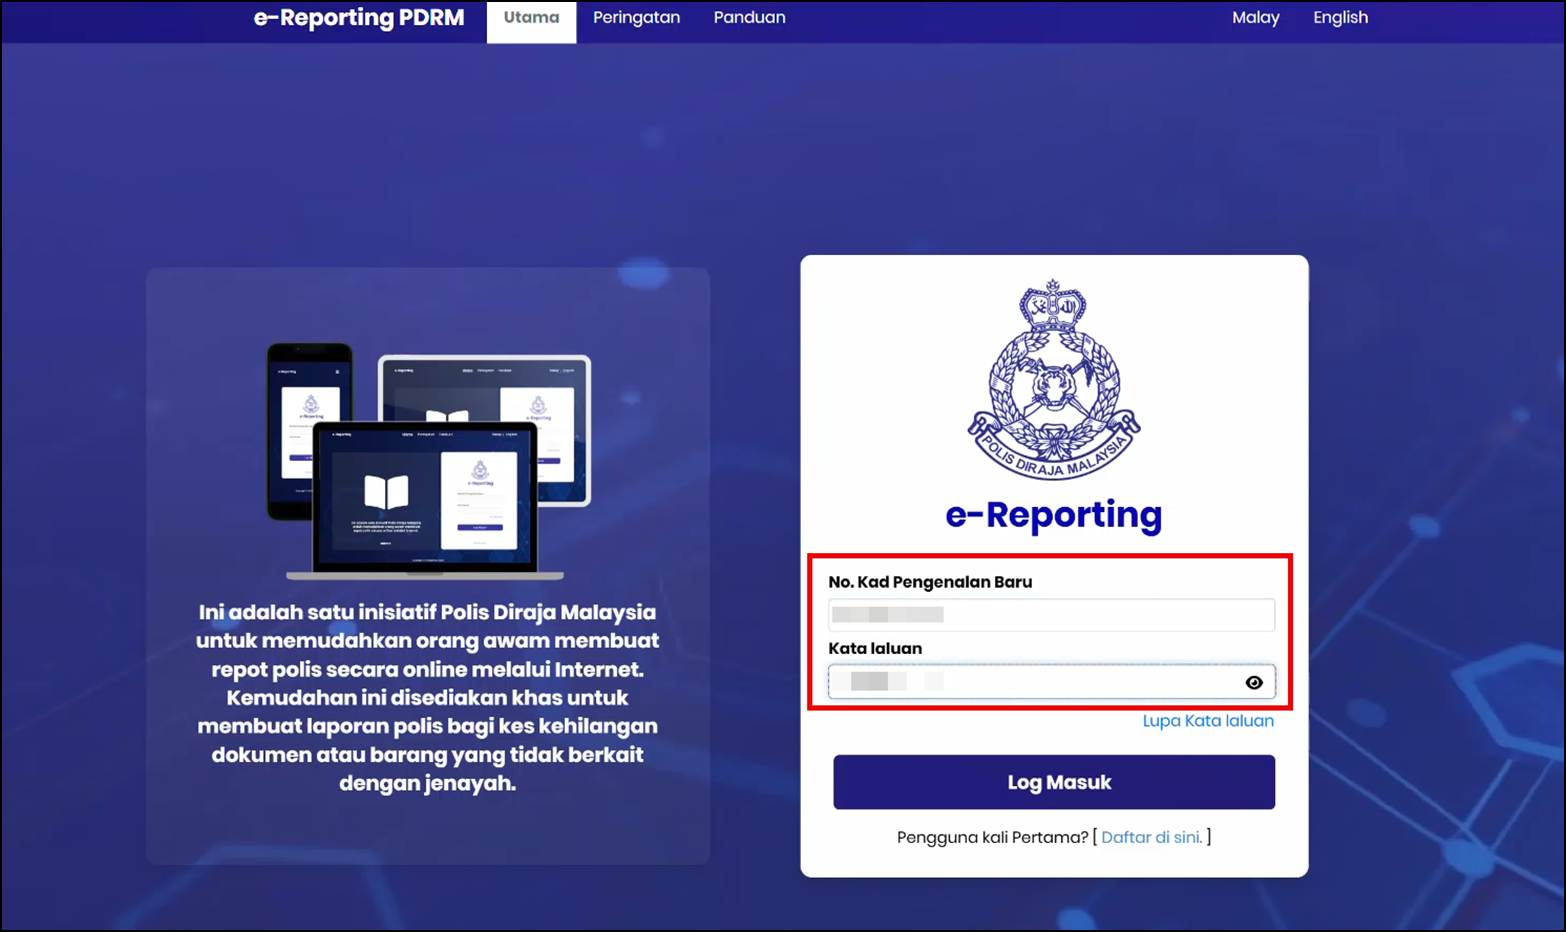Click the devices mockup illustration
Image resolution: width=1566 pixels, height=932 pixels.
point(428,461)
